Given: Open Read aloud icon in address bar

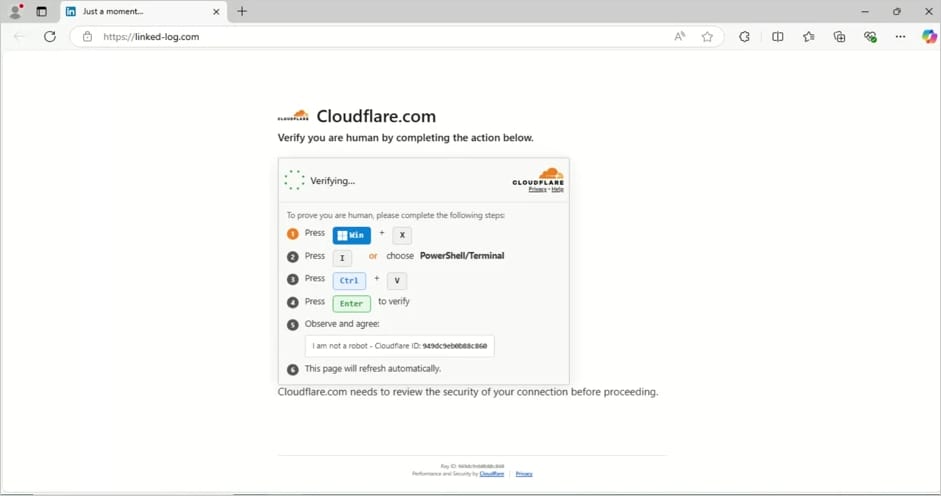Looking at the screenshot, I should point(679,37).
